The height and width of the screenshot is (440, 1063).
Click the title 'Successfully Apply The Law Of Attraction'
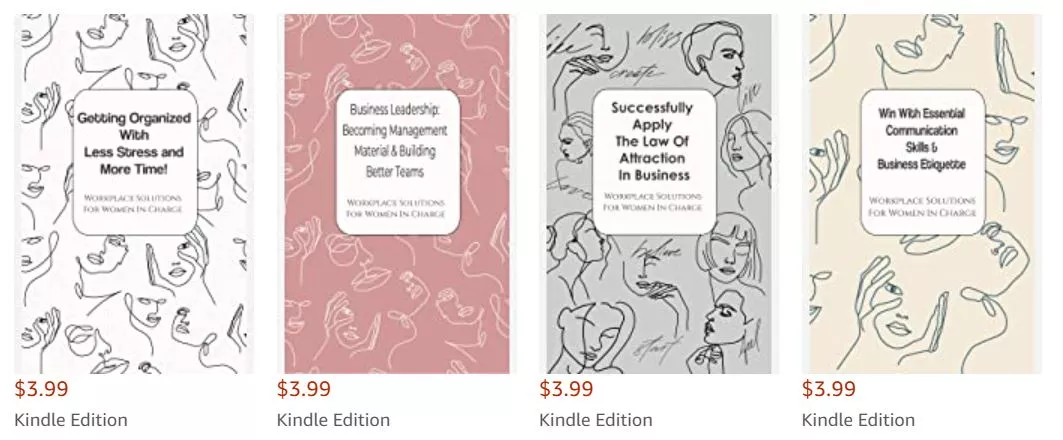[652, 140]
